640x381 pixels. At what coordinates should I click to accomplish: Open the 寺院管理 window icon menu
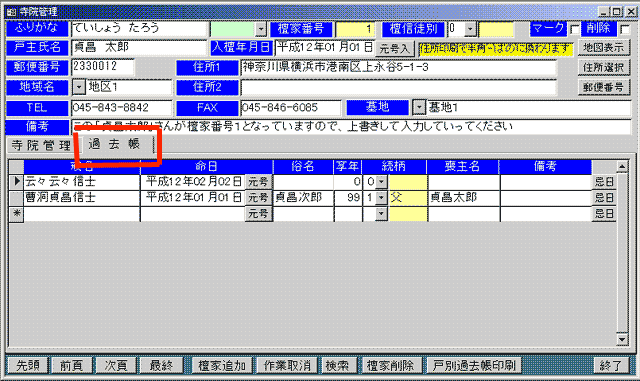(11, 12)
